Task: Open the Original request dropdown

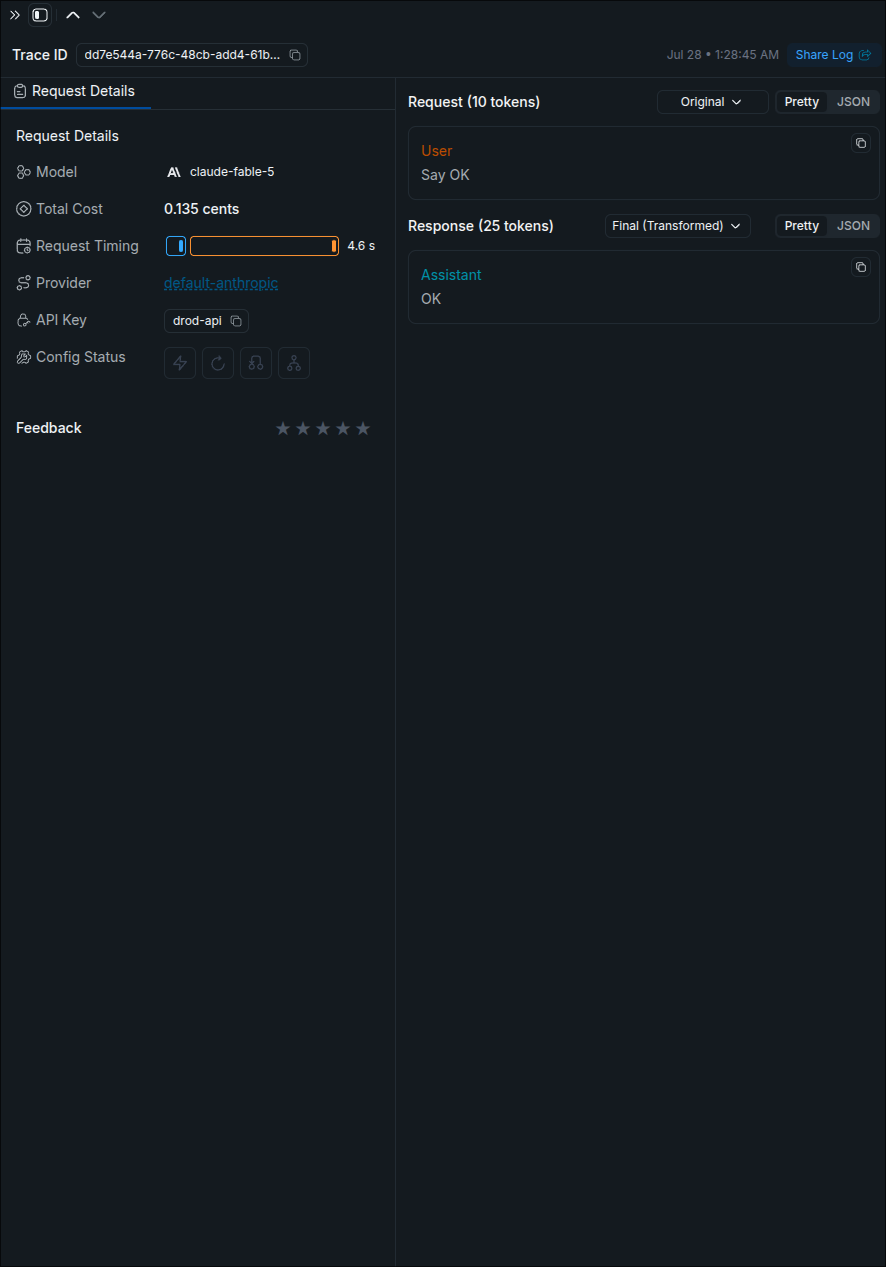Action: [x=712, y=102]
